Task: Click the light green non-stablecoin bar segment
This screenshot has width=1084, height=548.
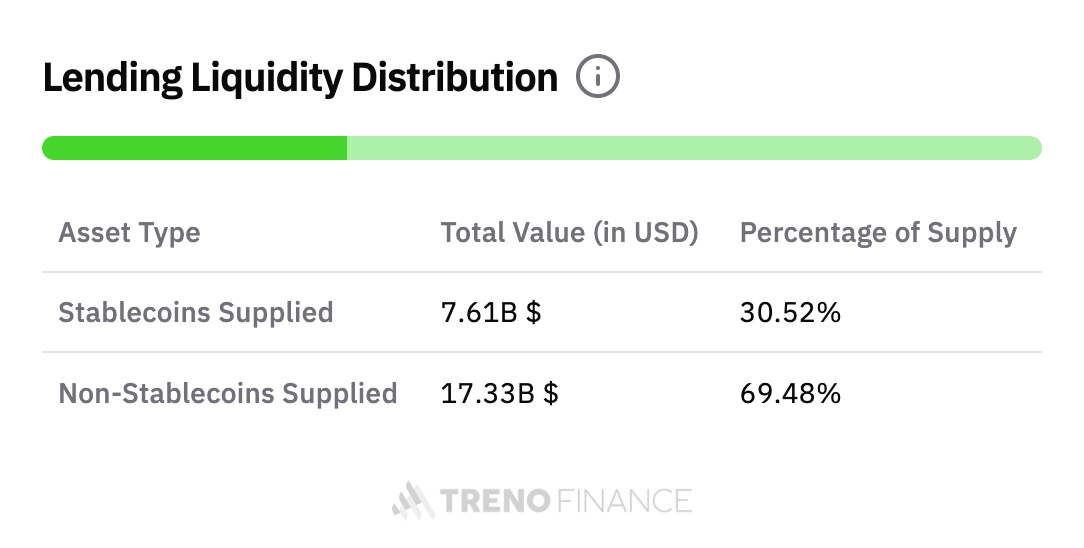Action: click(694, 148)
